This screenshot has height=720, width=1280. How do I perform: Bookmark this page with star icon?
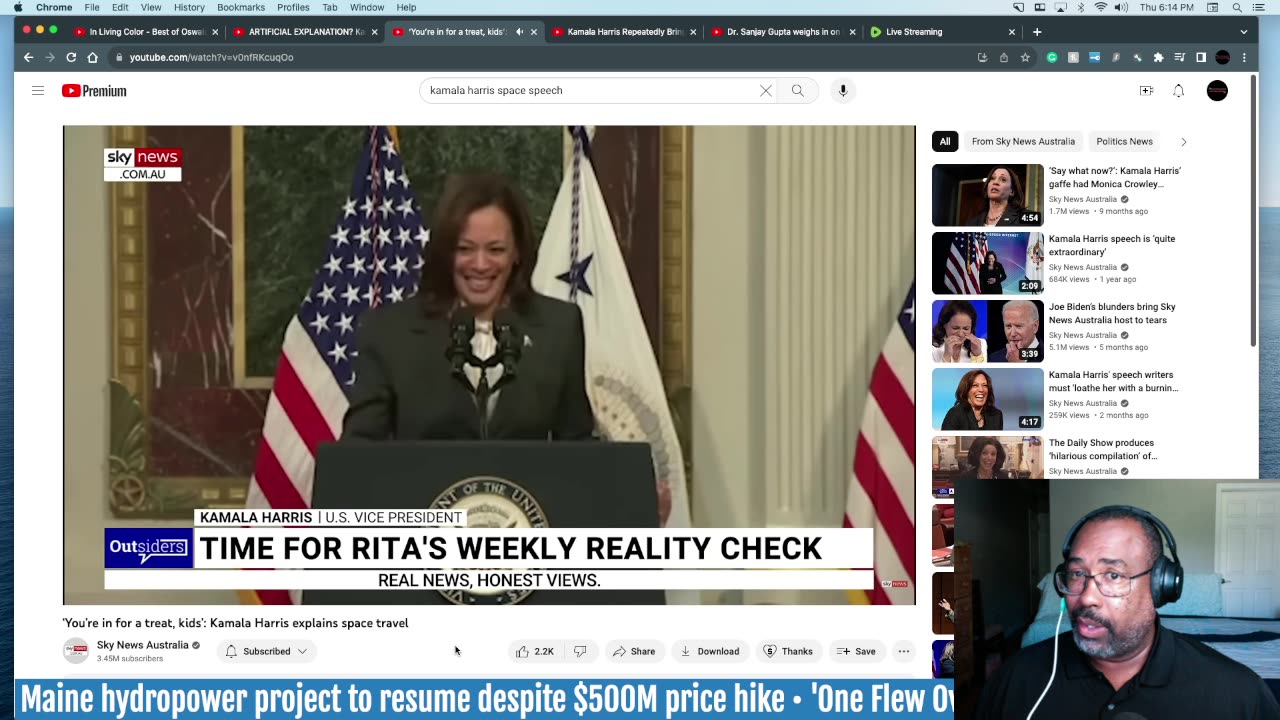(x=1025, y=58)
